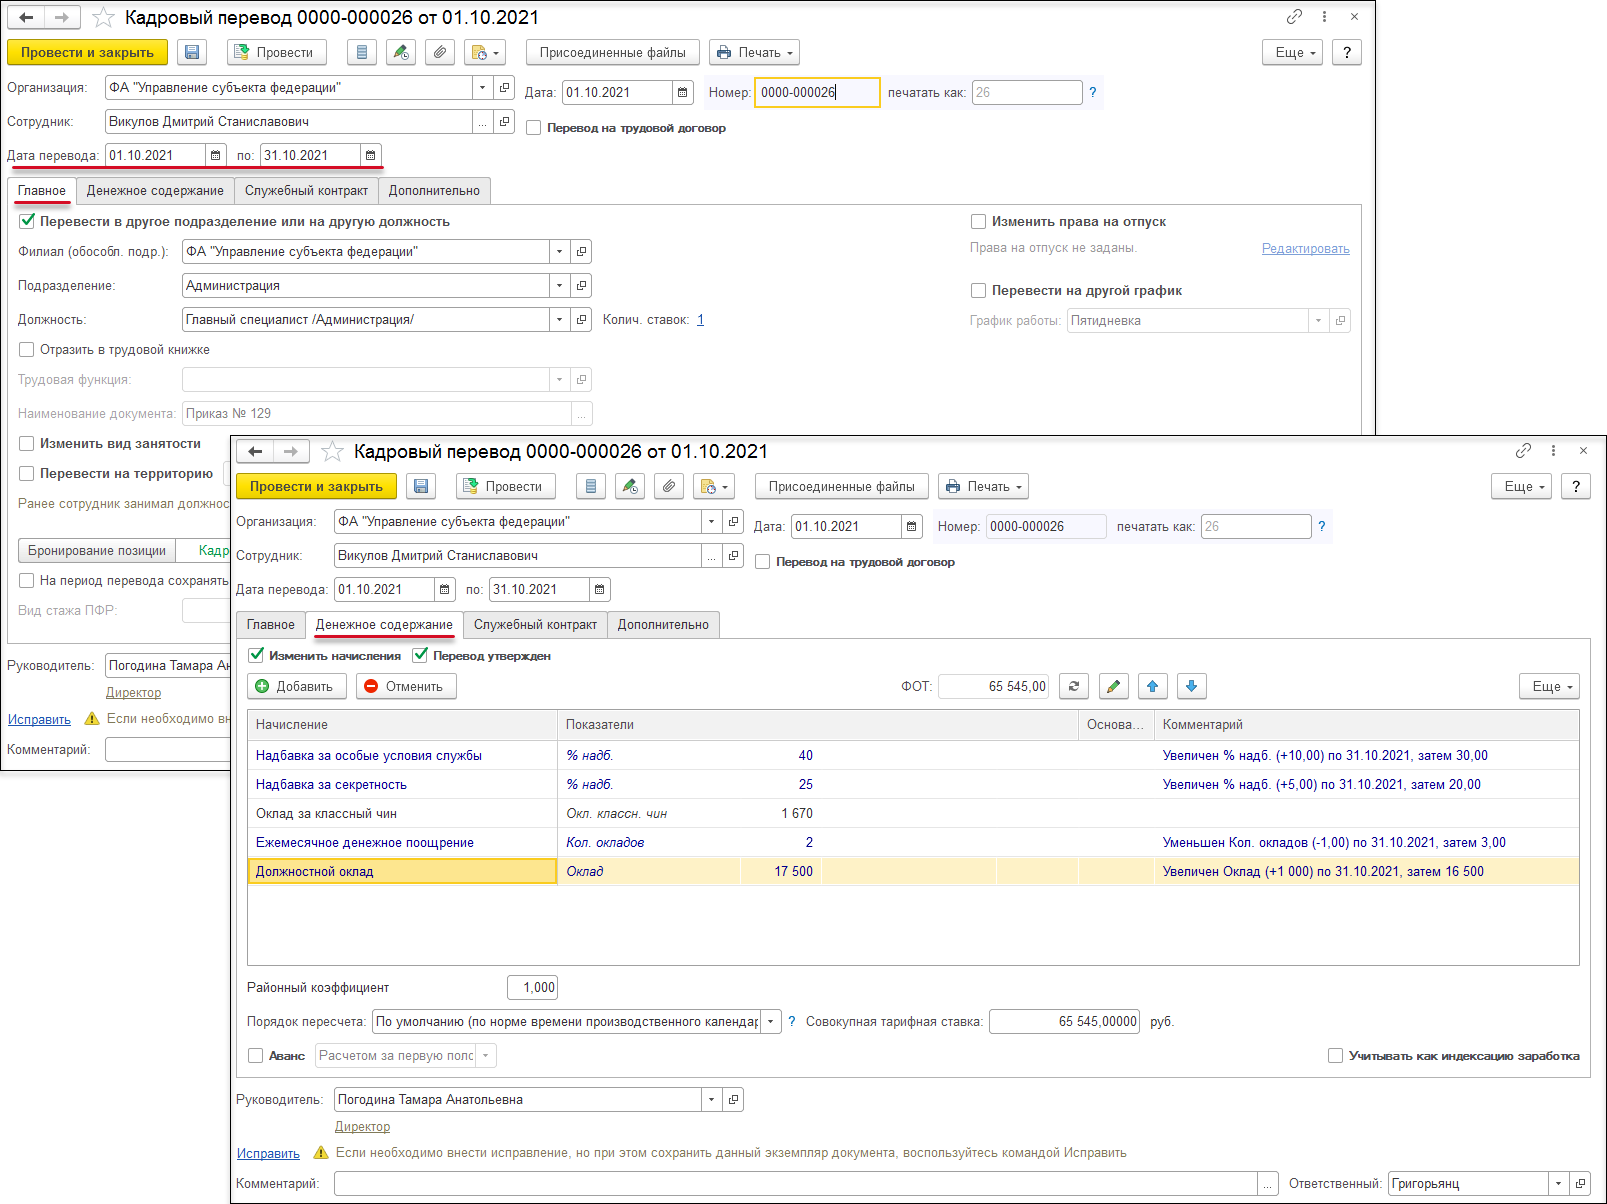The width and height of the screenshot is (1607, 1204).
Task: Open calendar for front window 'по' date
Action: point(600,589)
